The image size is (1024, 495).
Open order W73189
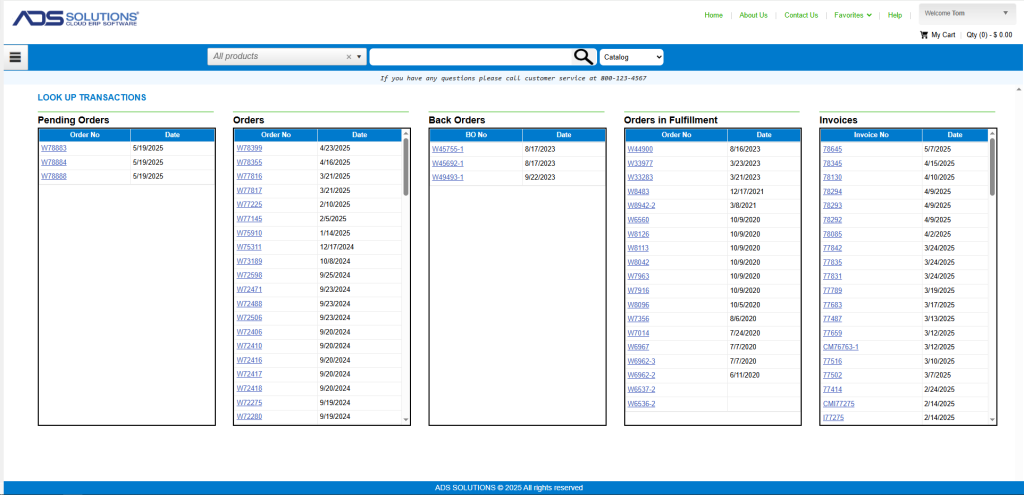tap(249, 261)
